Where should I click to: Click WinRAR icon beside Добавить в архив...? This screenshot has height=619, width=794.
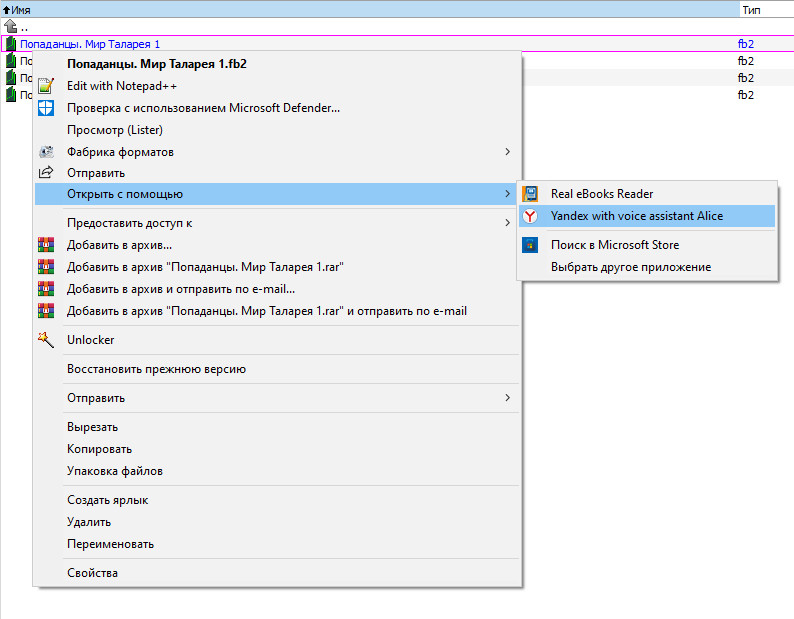(46, 245)
